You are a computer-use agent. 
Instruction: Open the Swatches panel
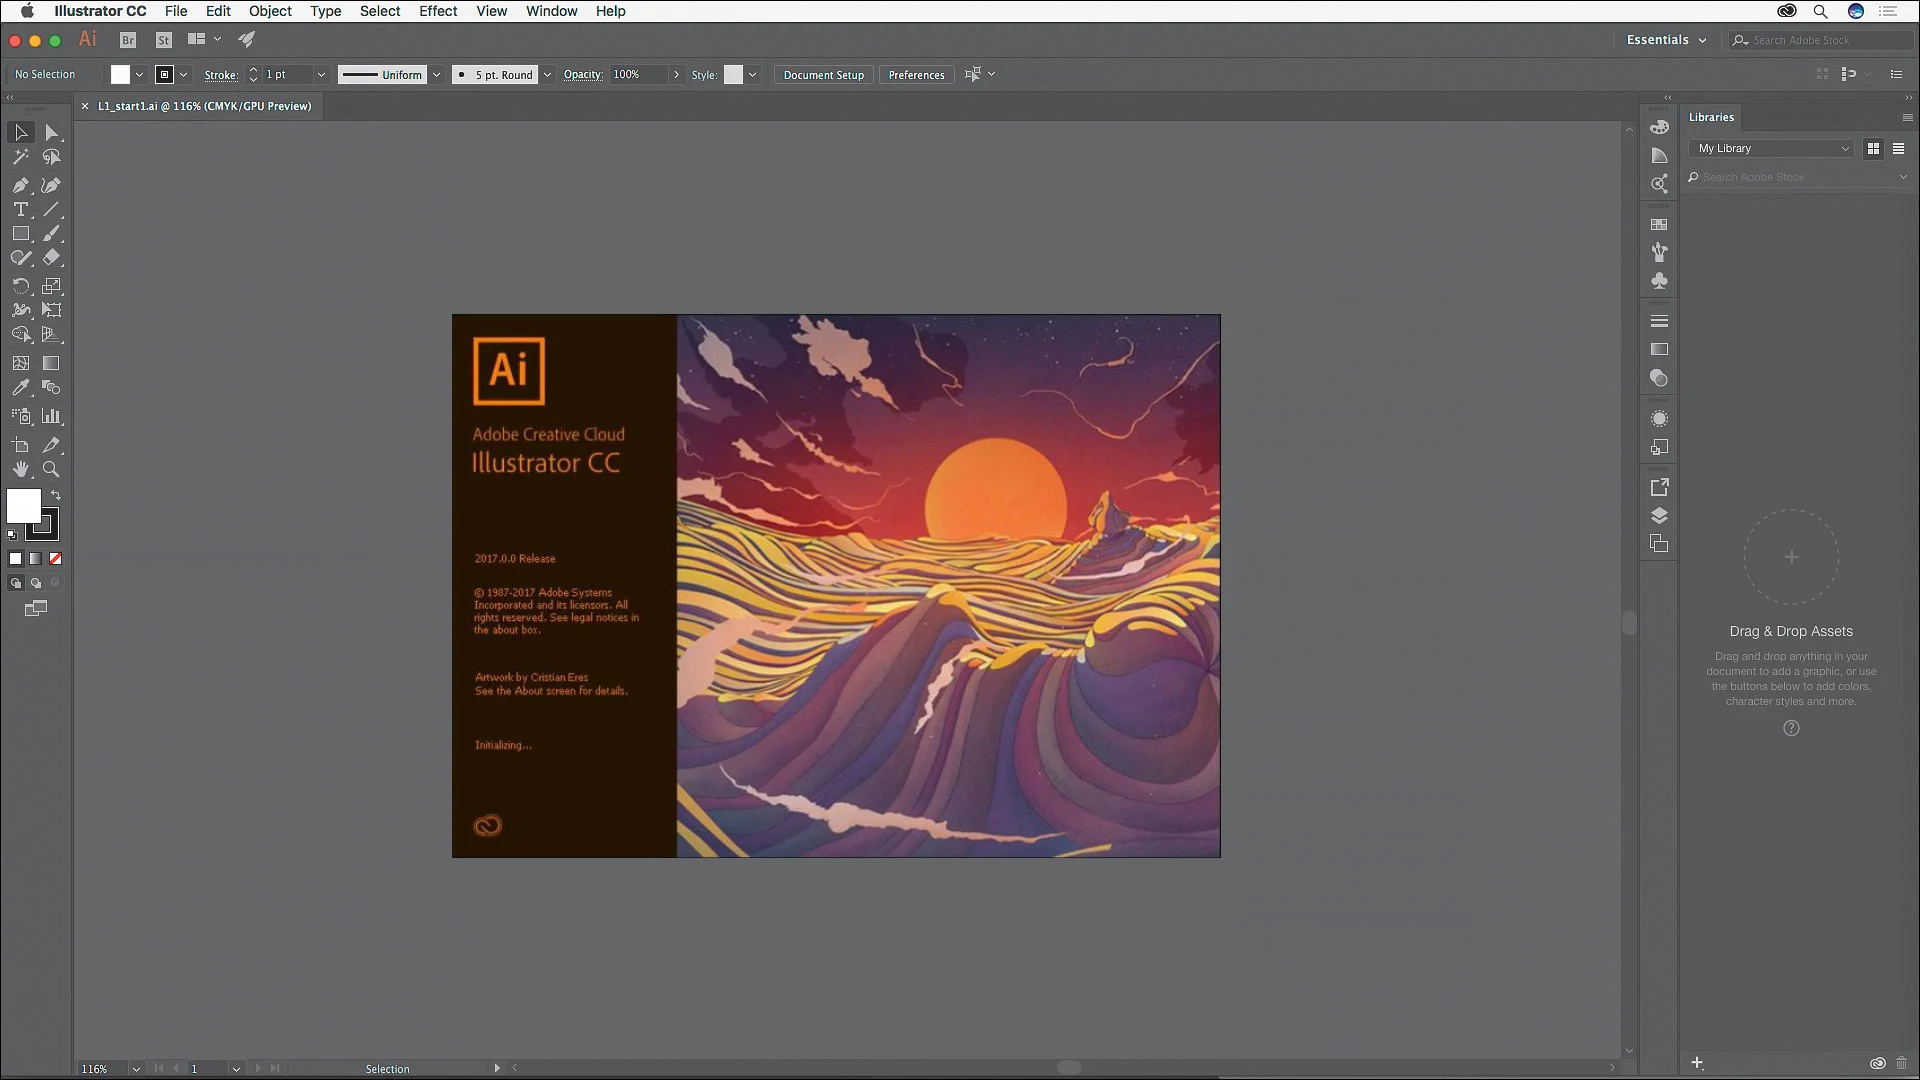[1660, 225]
